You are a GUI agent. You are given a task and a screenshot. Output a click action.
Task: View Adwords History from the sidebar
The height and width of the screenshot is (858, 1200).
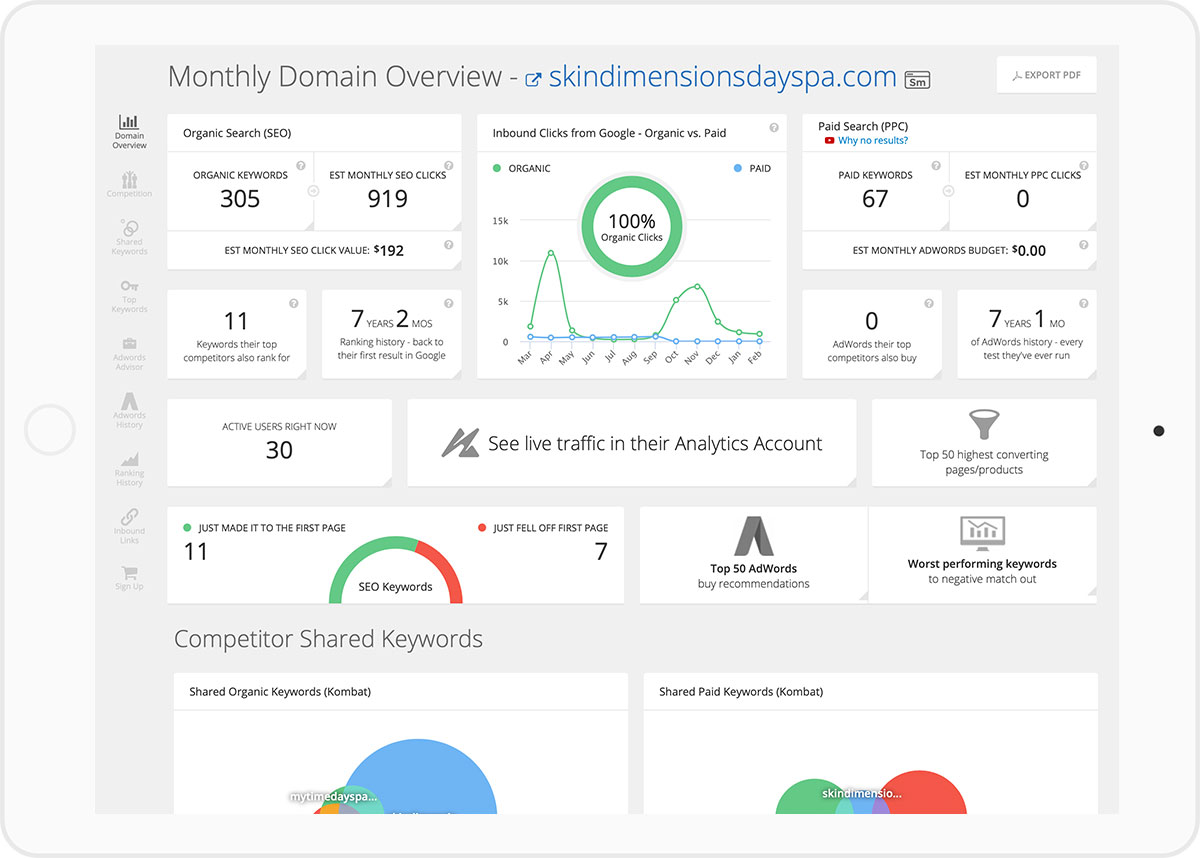coord(129,412)
